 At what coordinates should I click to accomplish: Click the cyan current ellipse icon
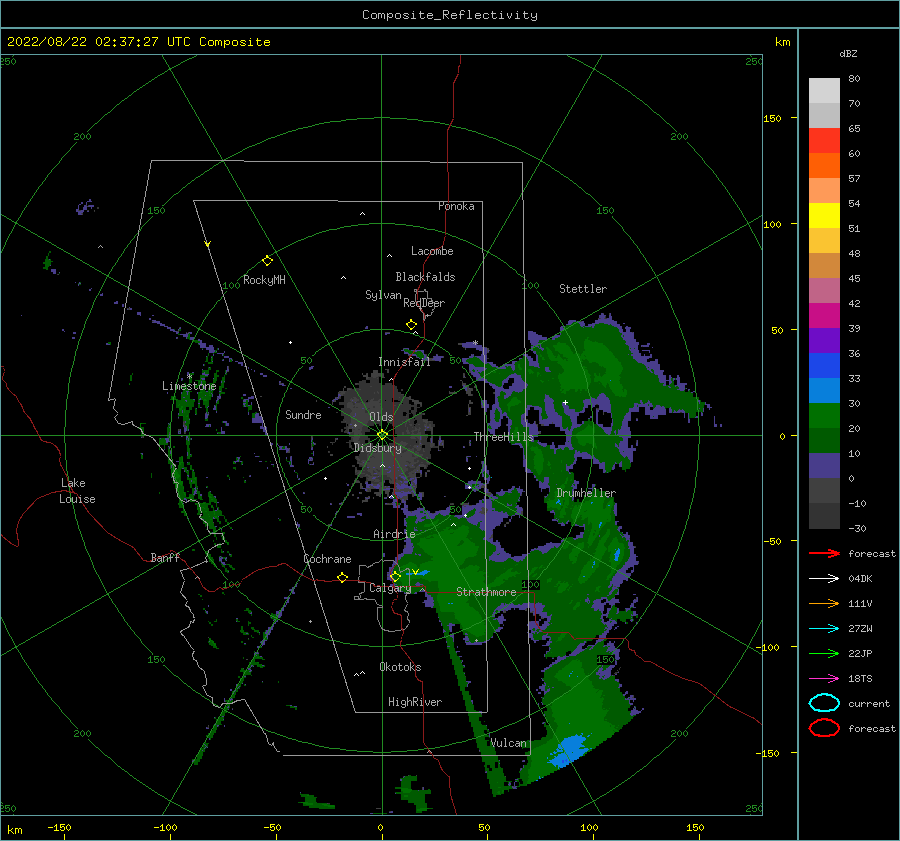click(x=824, y=703)
